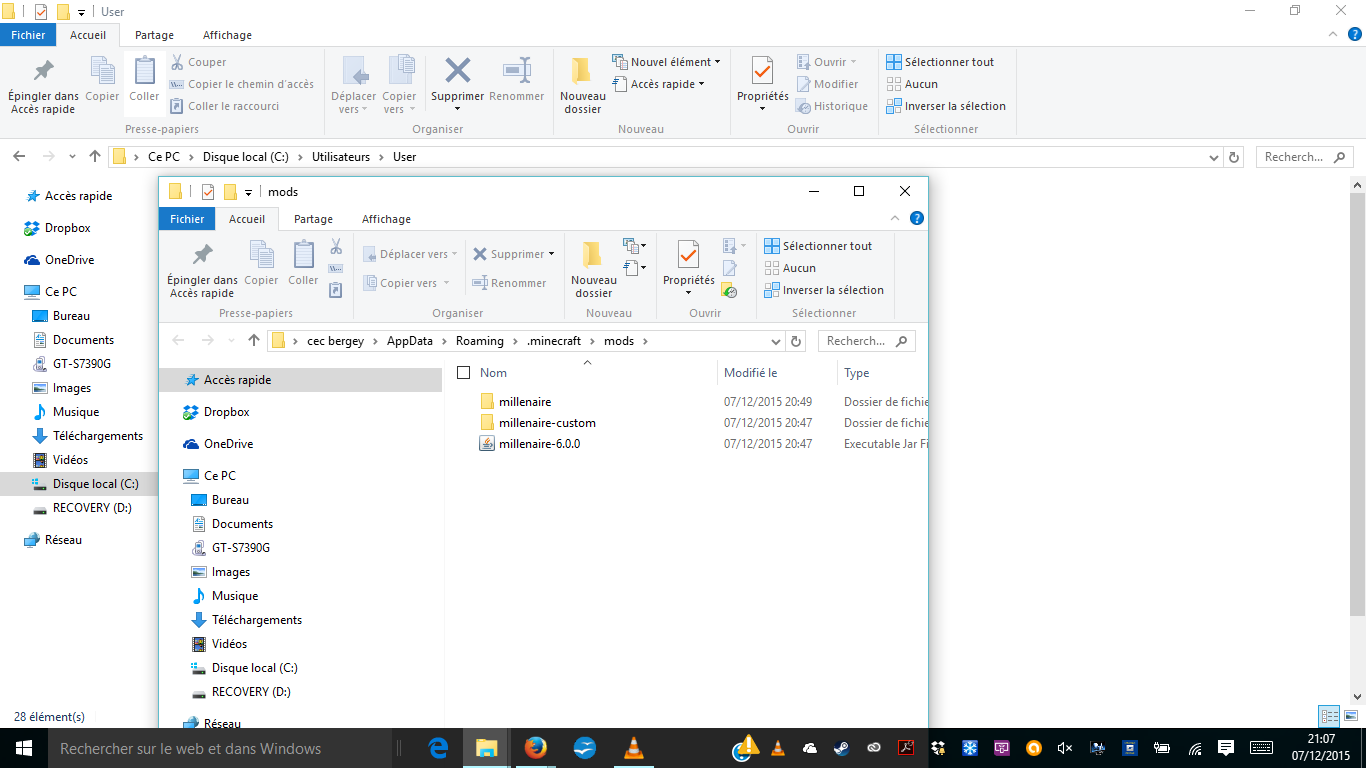
Task: Launch Firefox from the taskbar
Action: 535,748
